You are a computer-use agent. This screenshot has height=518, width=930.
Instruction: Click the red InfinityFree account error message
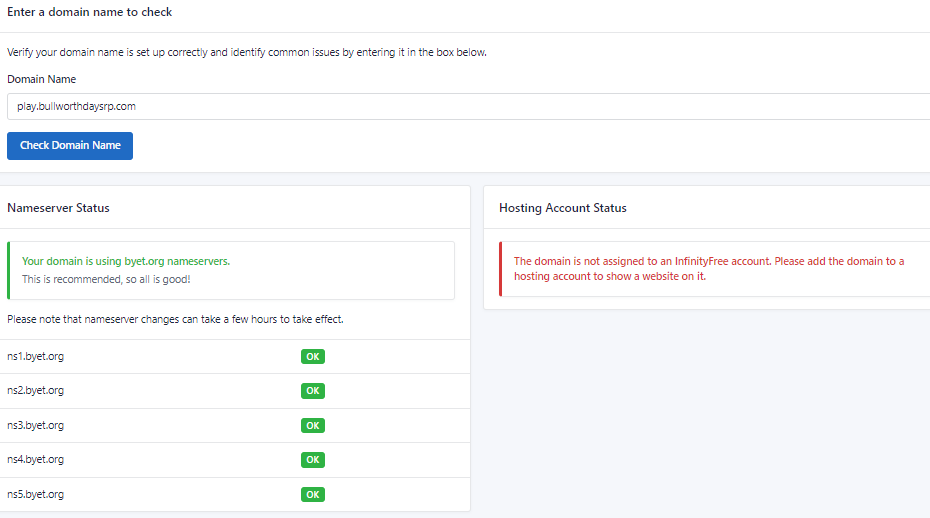point(708,268)
